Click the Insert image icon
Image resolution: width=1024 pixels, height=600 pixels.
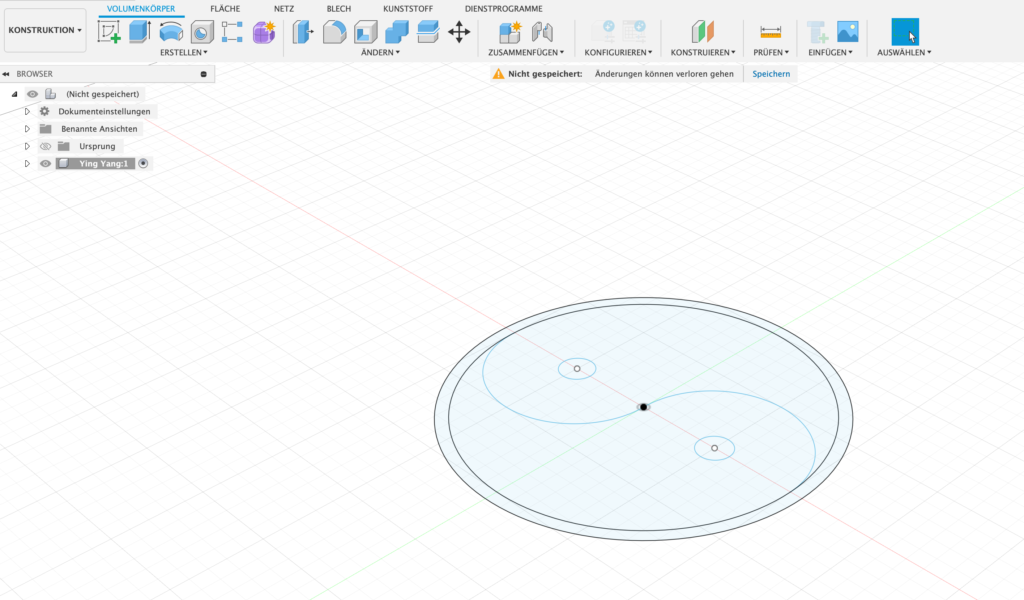pos(847,32)
